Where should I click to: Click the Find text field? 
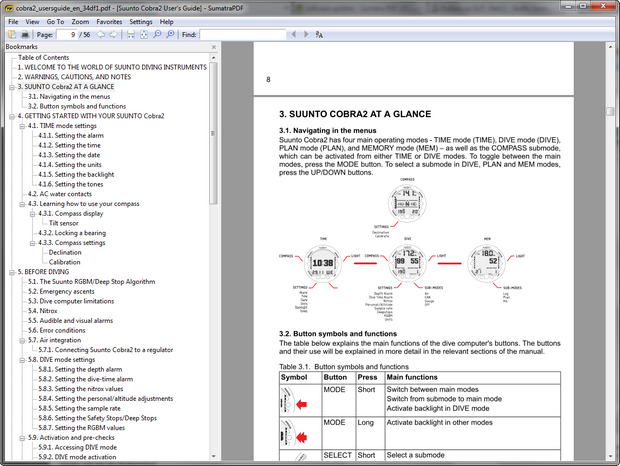242,35
